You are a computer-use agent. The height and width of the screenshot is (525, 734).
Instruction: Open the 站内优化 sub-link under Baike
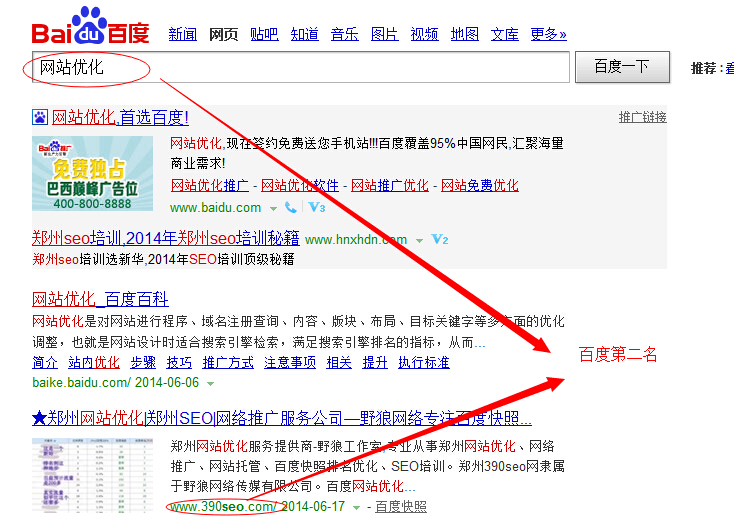pos(94,363)
